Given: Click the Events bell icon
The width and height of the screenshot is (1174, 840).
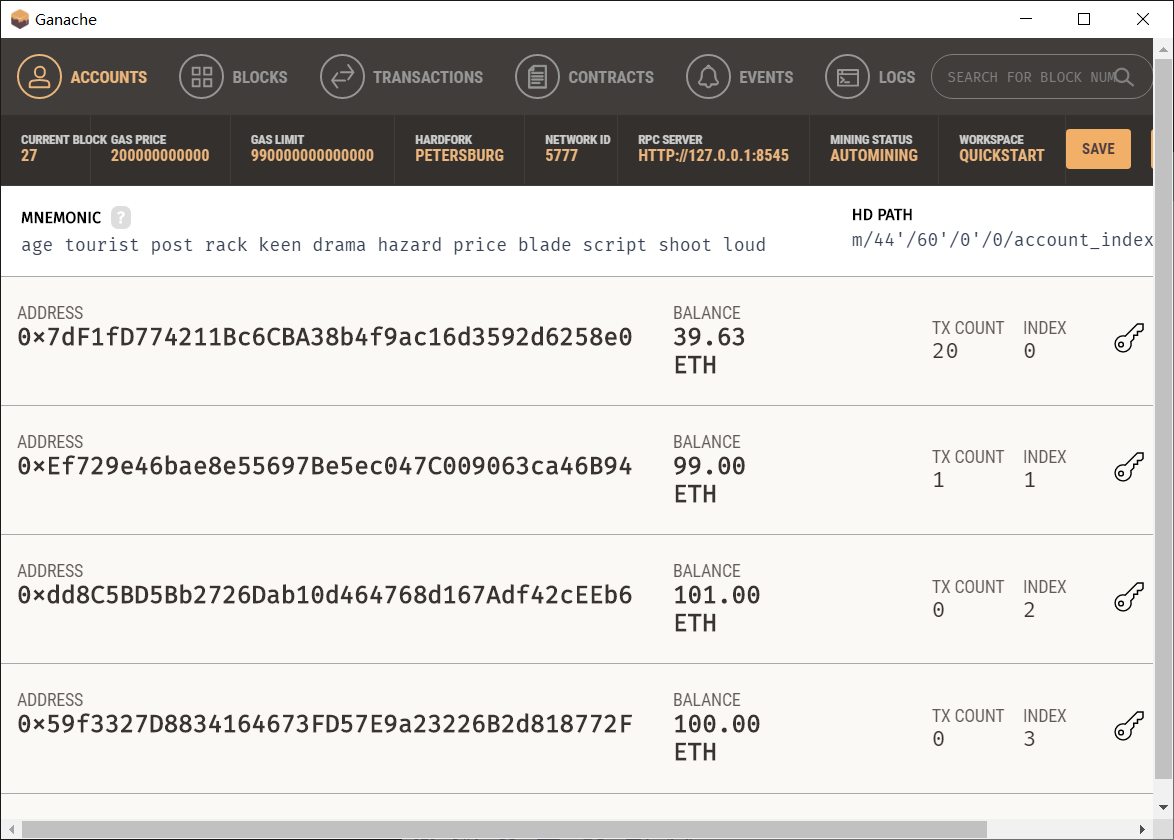Looking at the screenshot, I should tap(708, 77).
